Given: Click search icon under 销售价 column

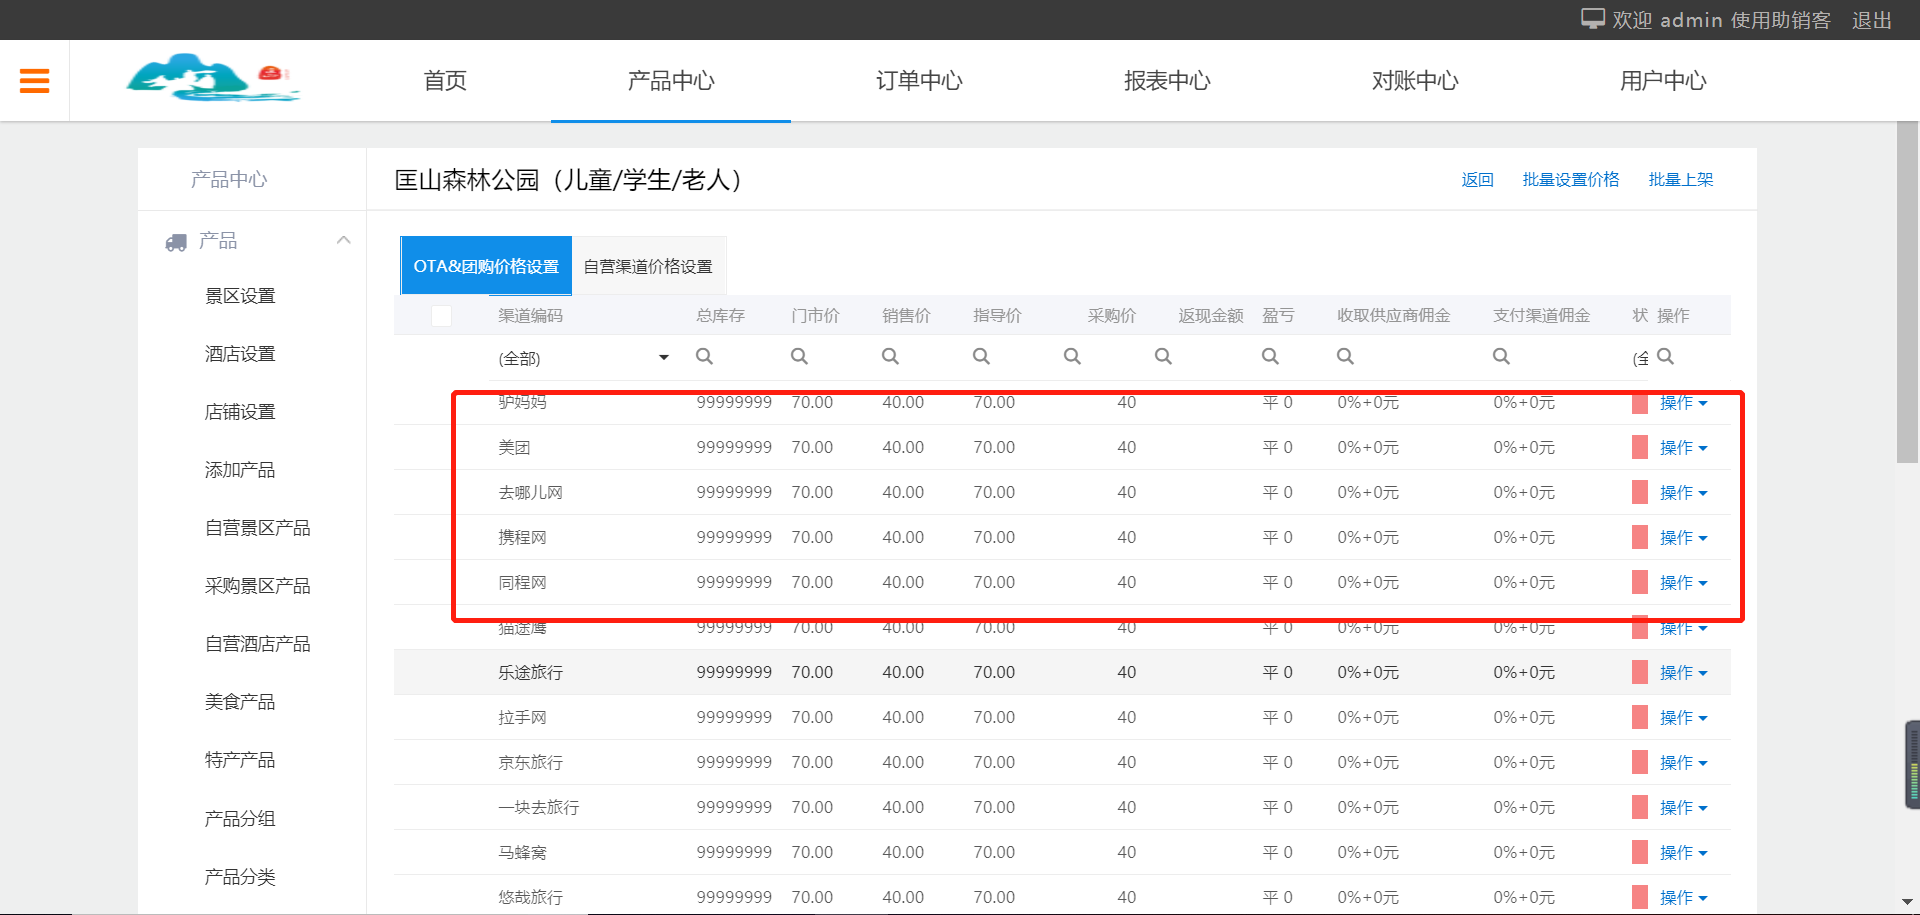Looking at the screenshot, I should point(890,356).
